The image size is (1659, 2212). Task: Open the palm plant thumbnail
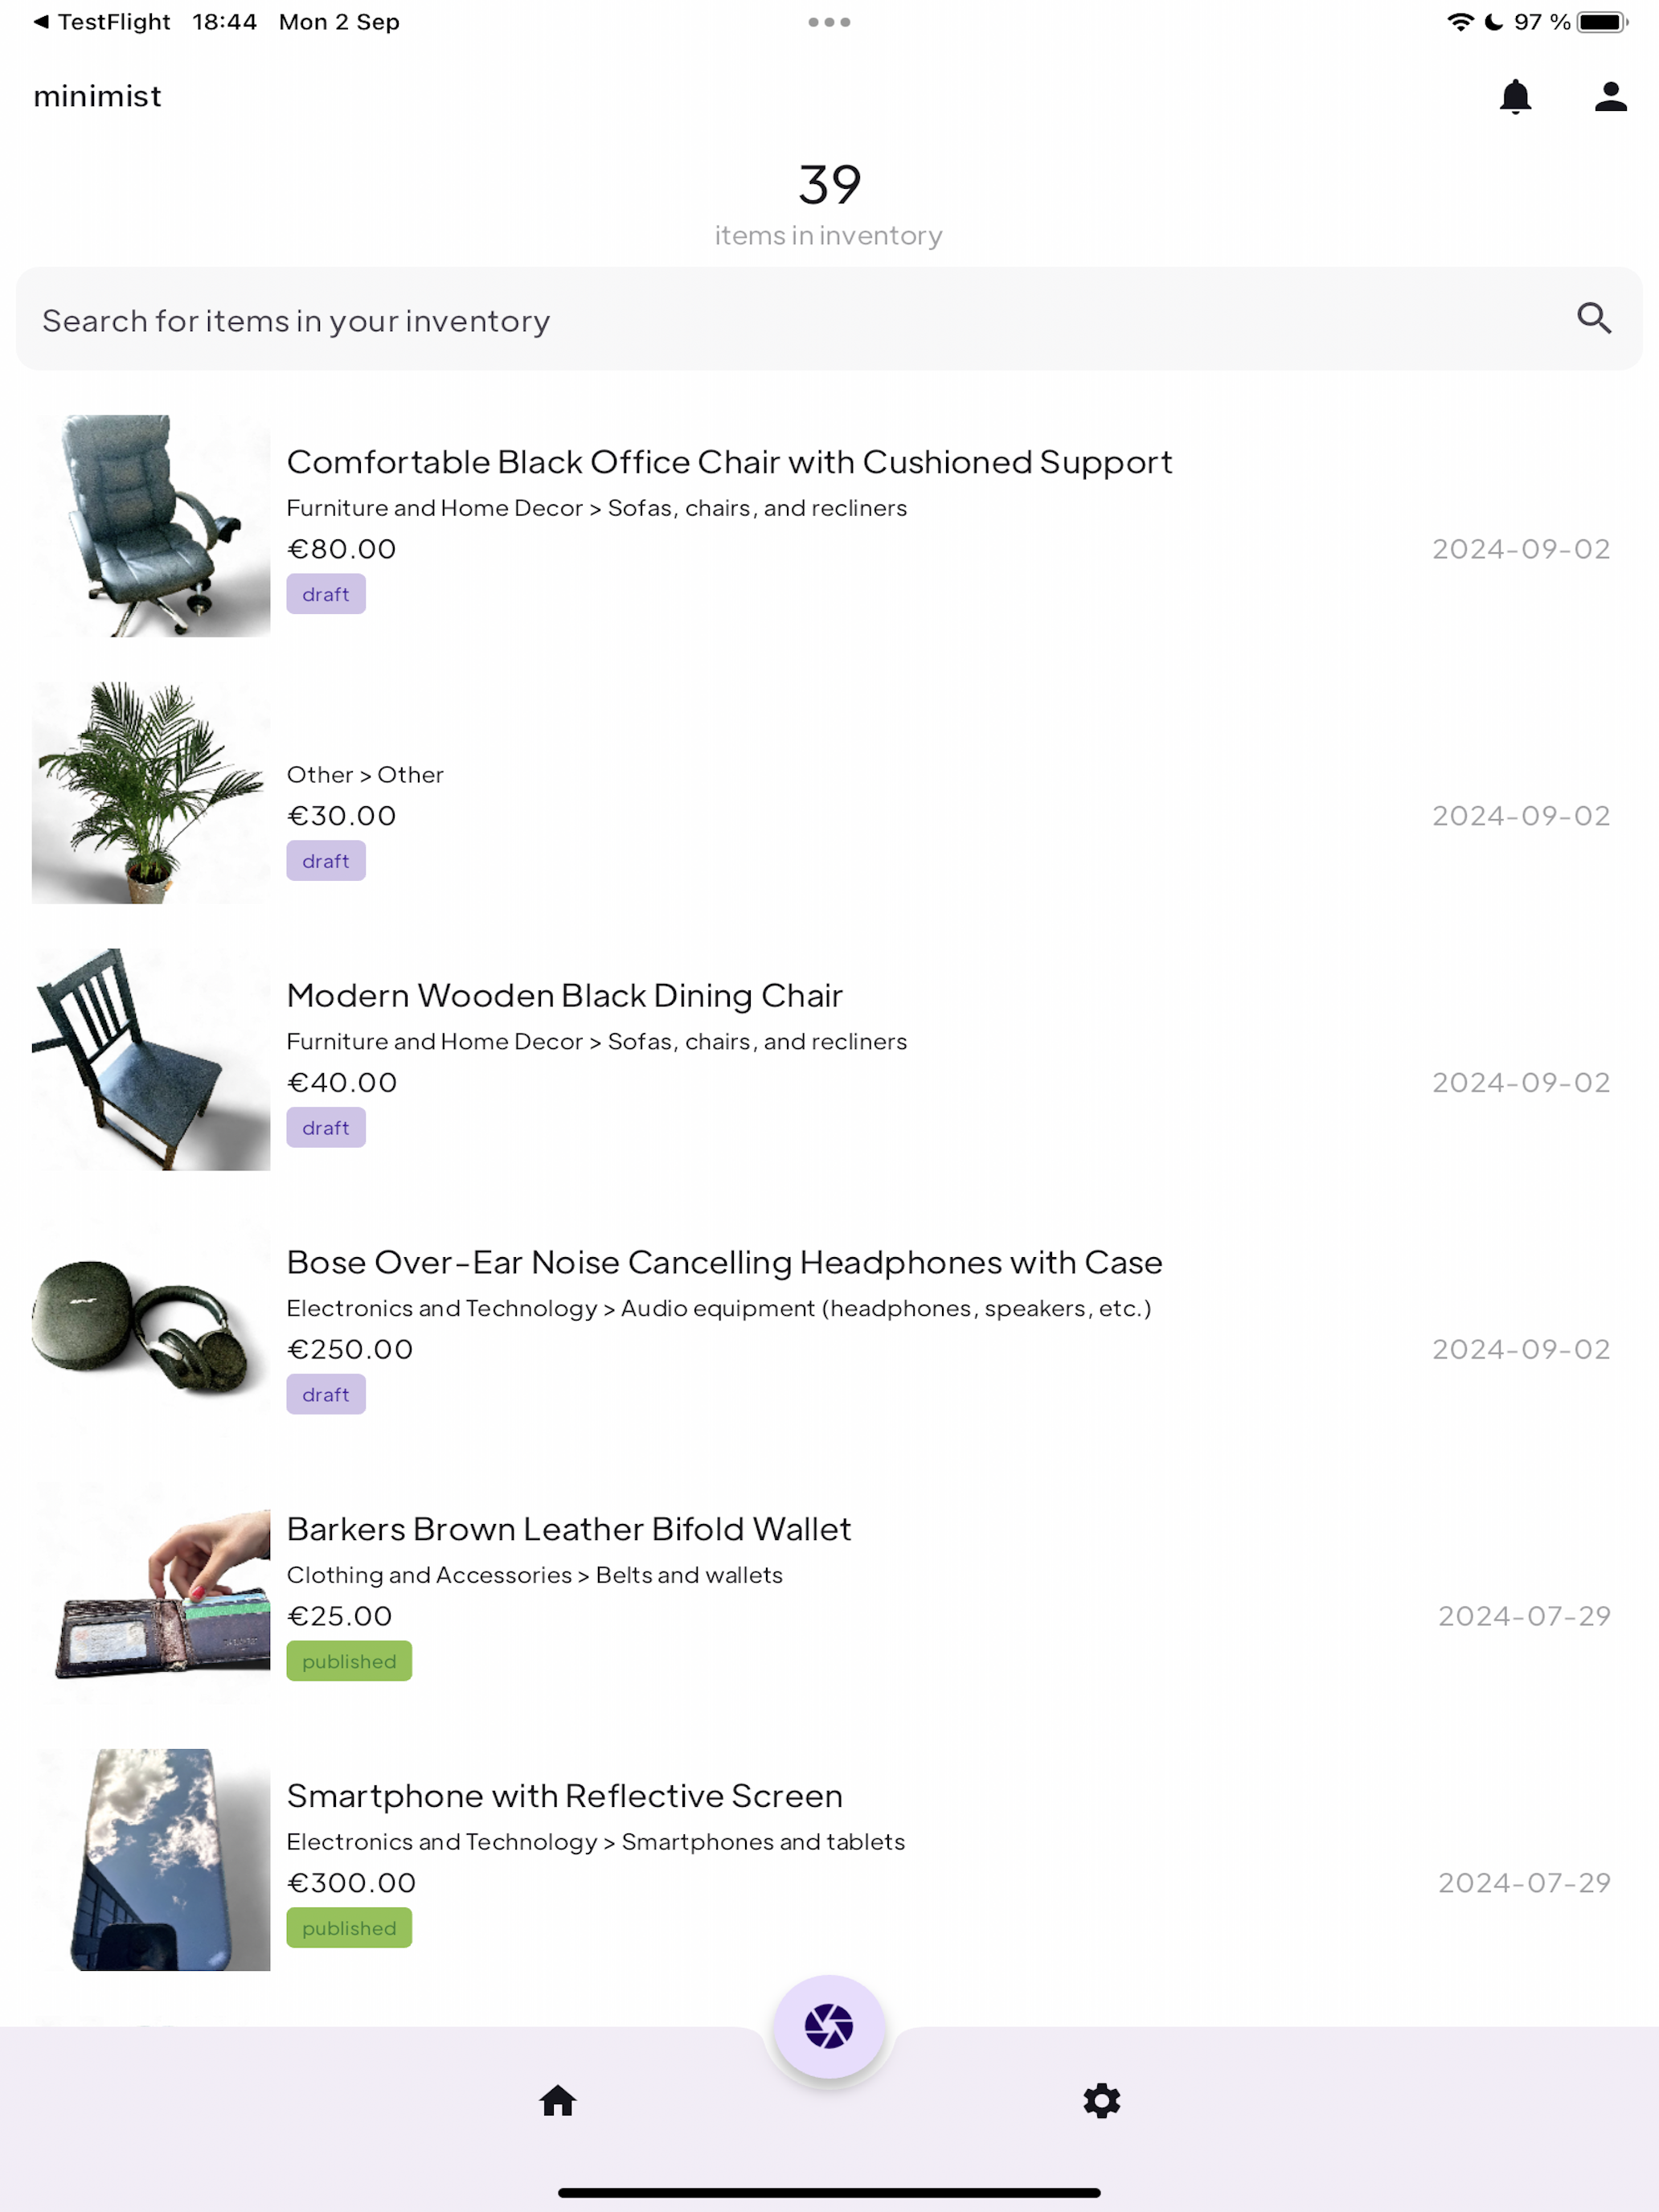point(151,792)
